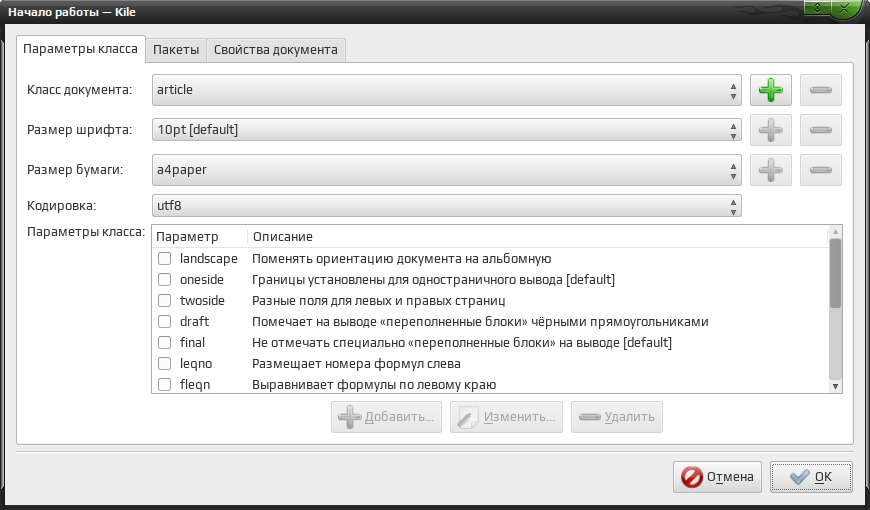
Task: Select the fleqn description 'Выравнивает формулы по левому краю'
Action: 374,385
